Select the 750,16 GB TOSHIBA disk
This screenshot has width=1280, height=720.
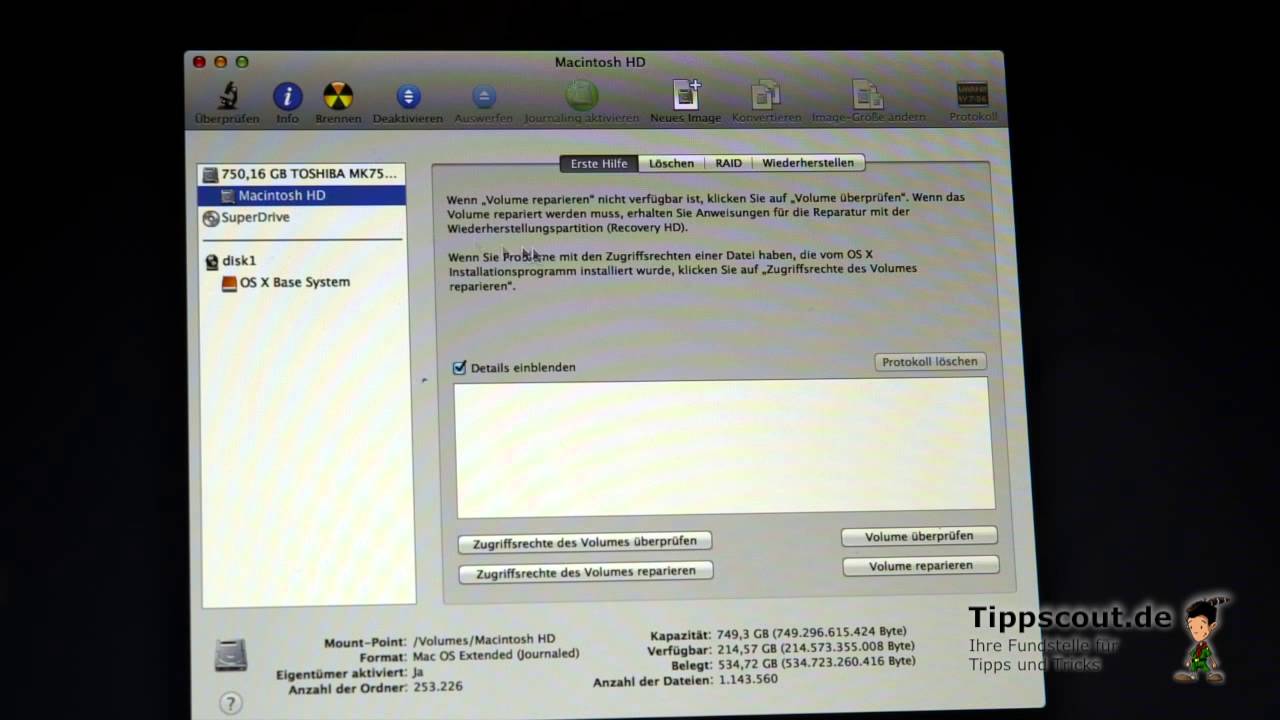point(301,174)
